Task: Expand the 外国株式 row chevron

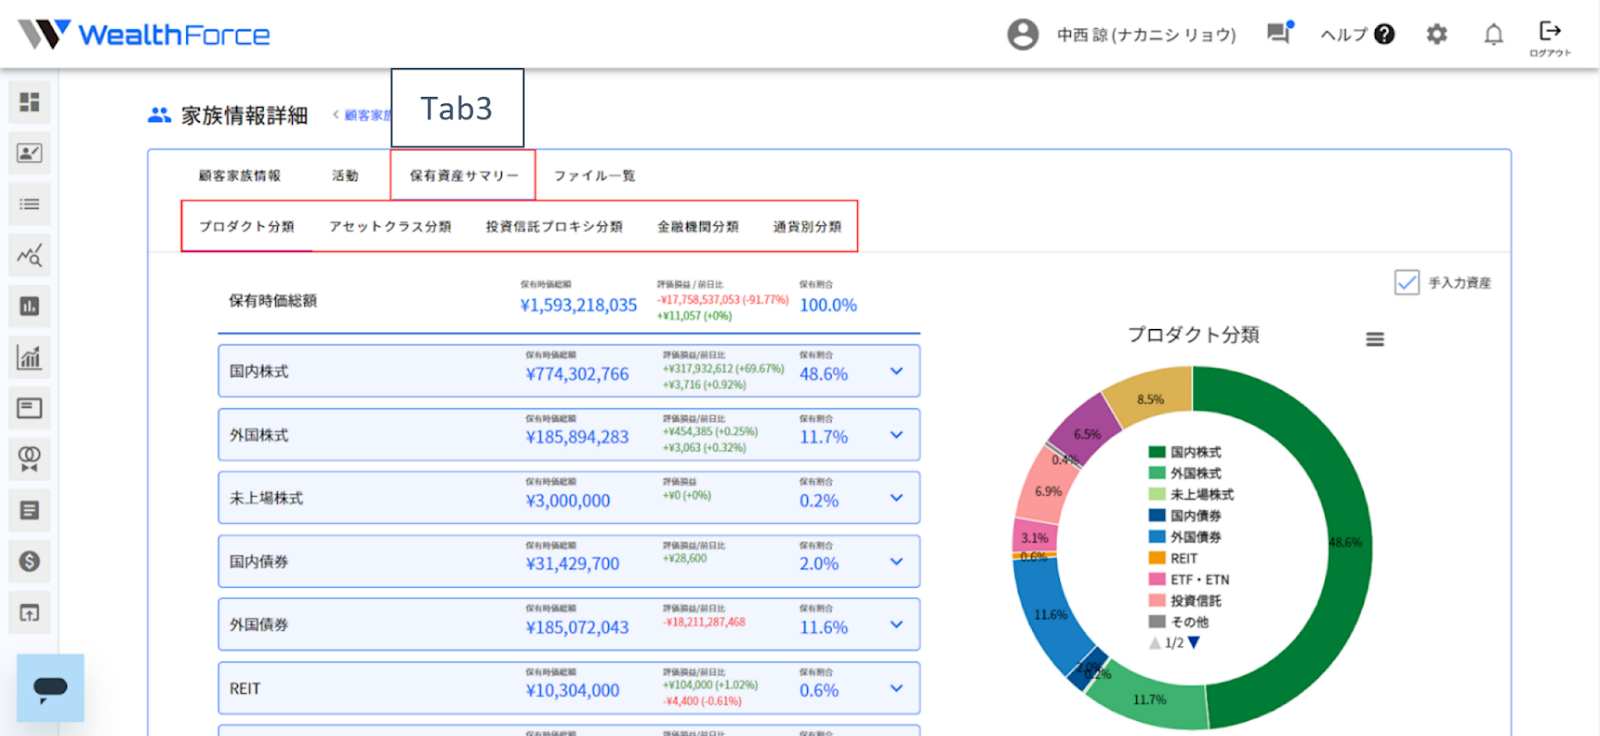Action: tap(897, 435)
